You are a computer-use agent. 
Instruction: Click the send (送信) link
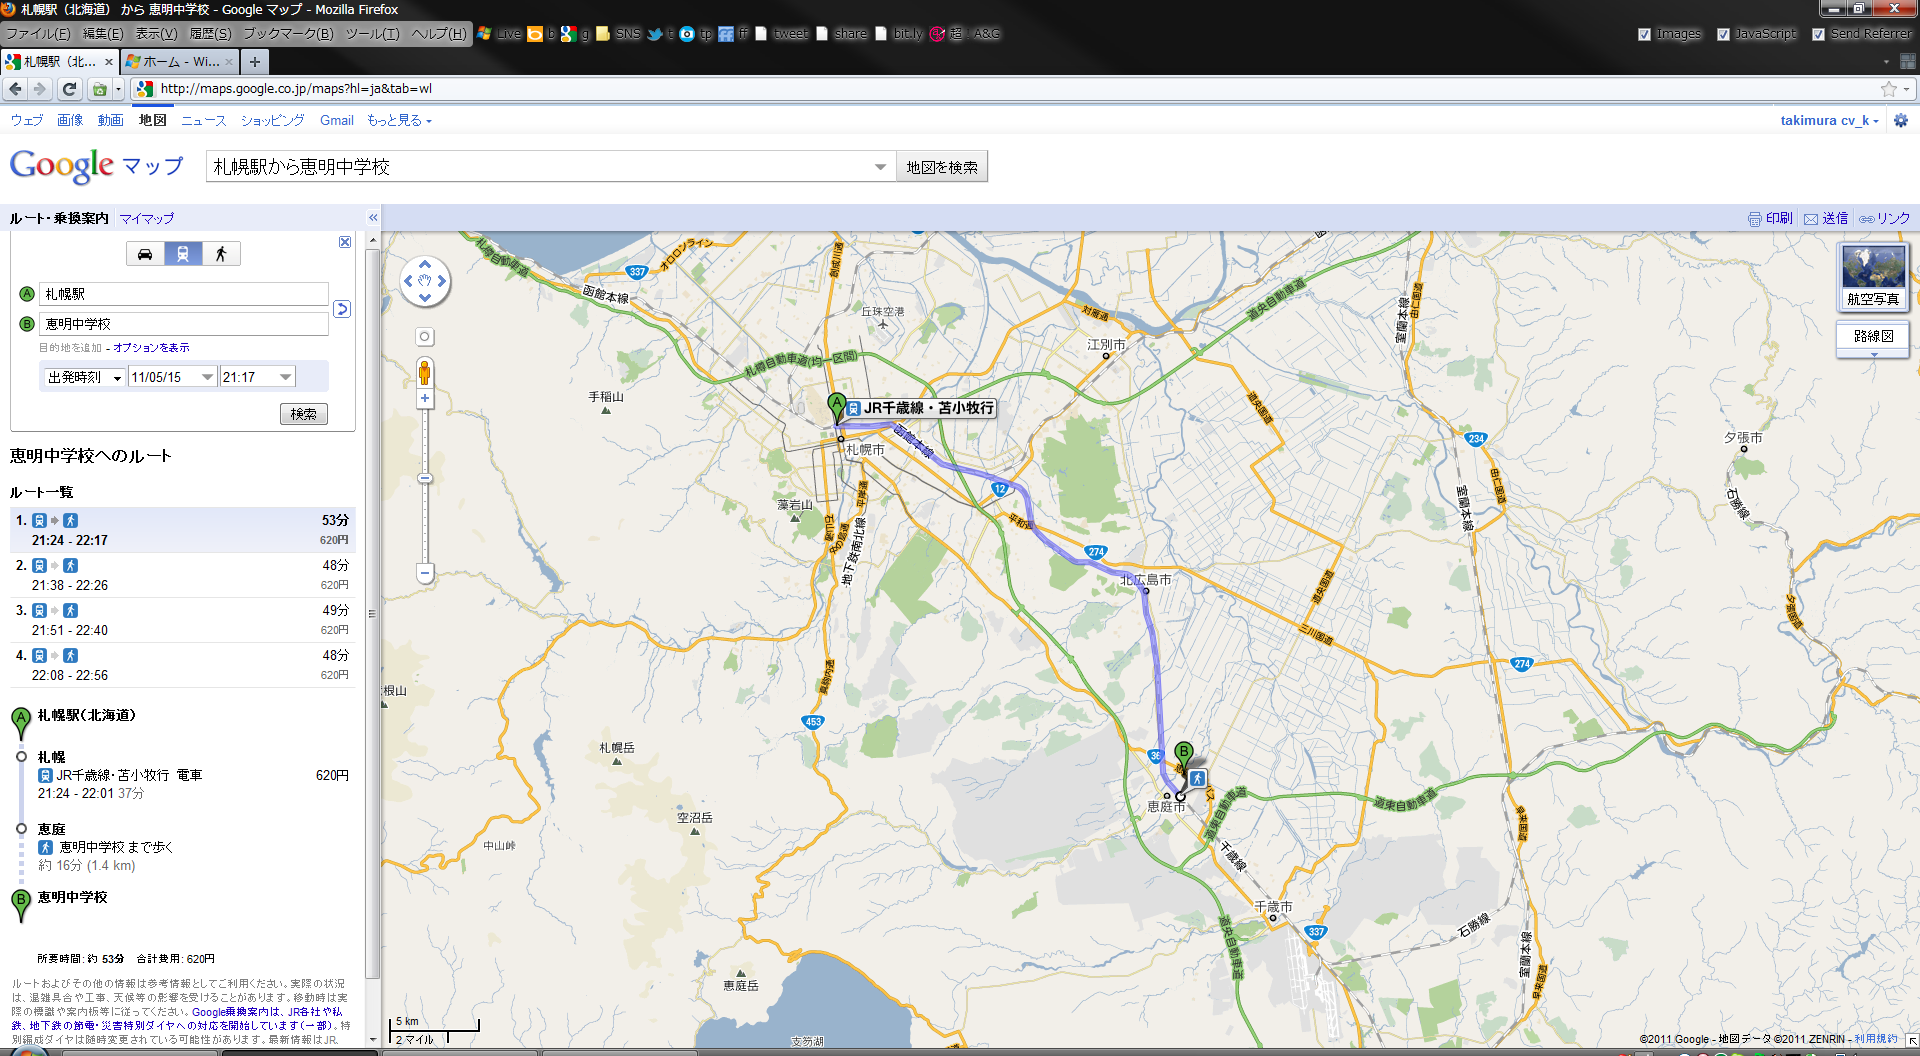pos(1826,218)
